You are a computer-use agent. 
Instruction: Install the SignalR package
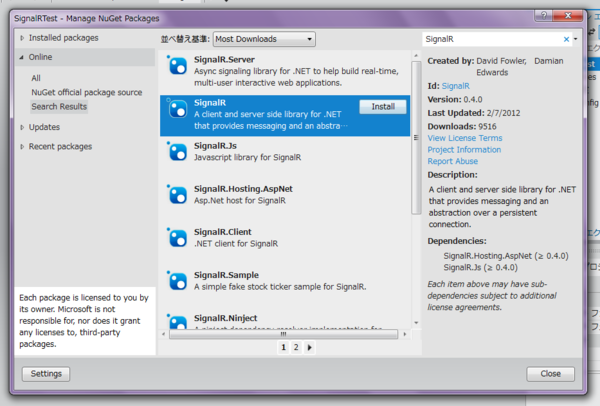(x=383, y=106)
